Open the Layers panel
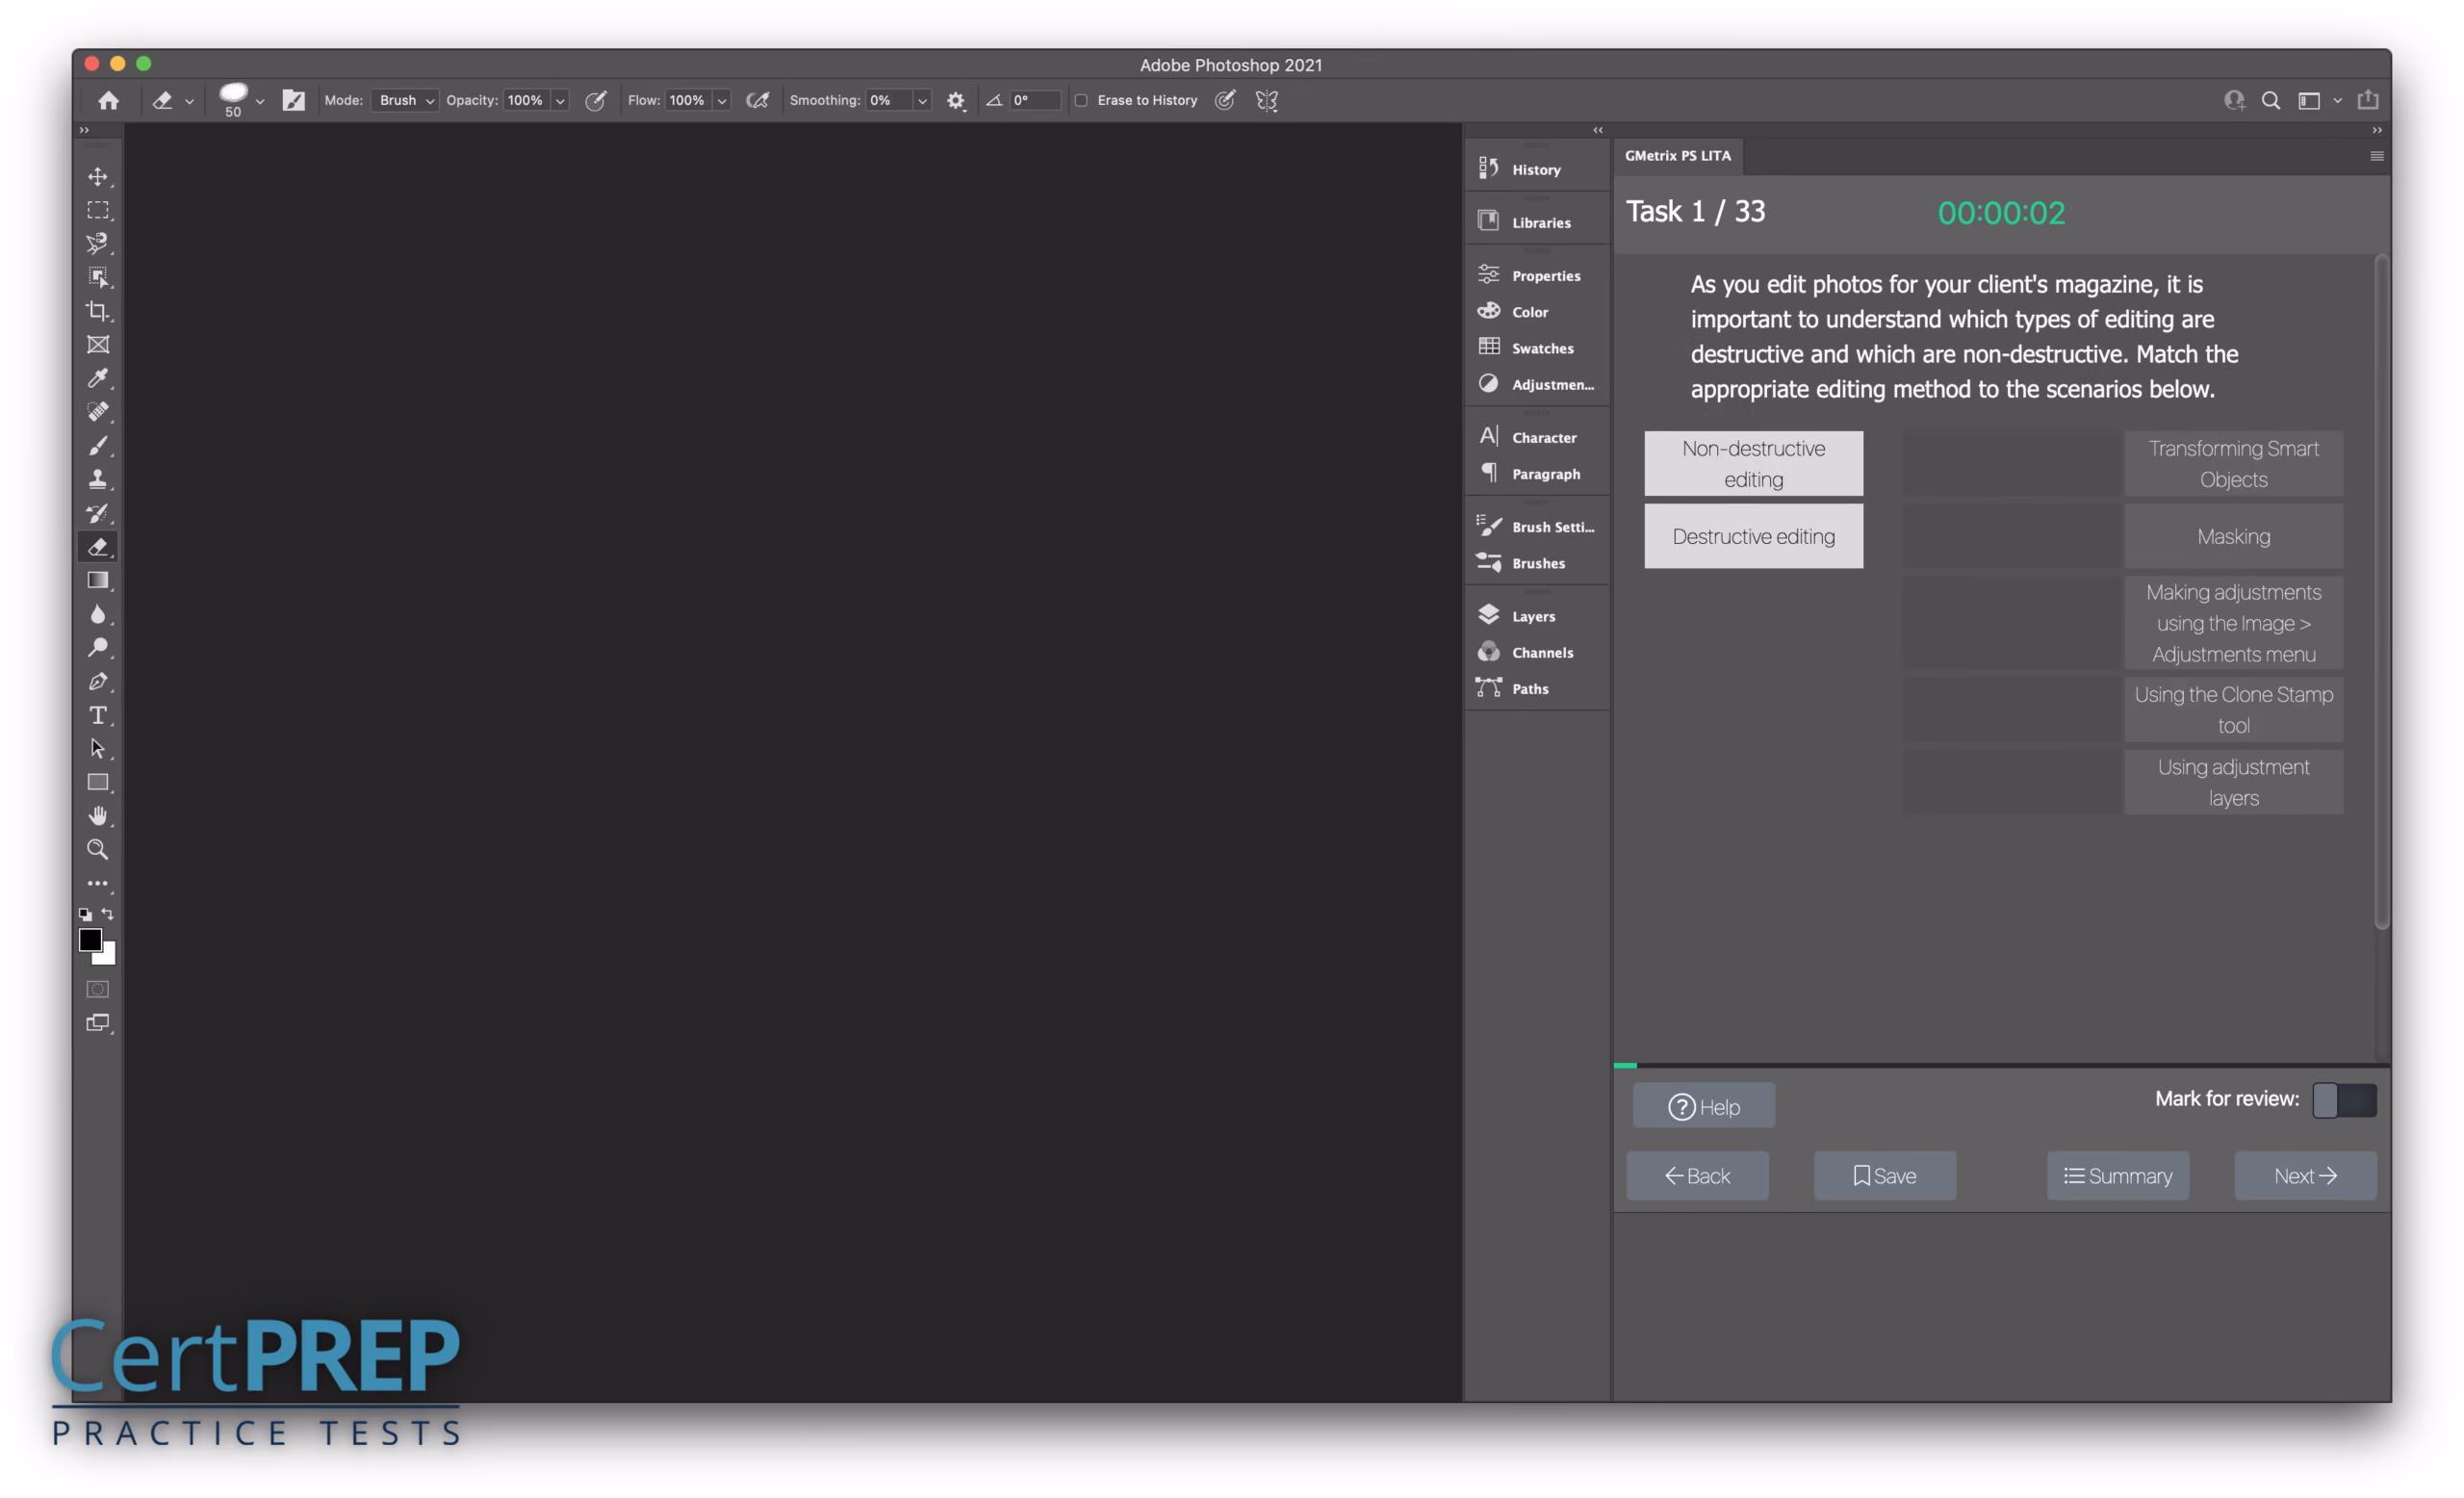This screenshot has height=1498, width=2464. click(x=1532, y=616)
